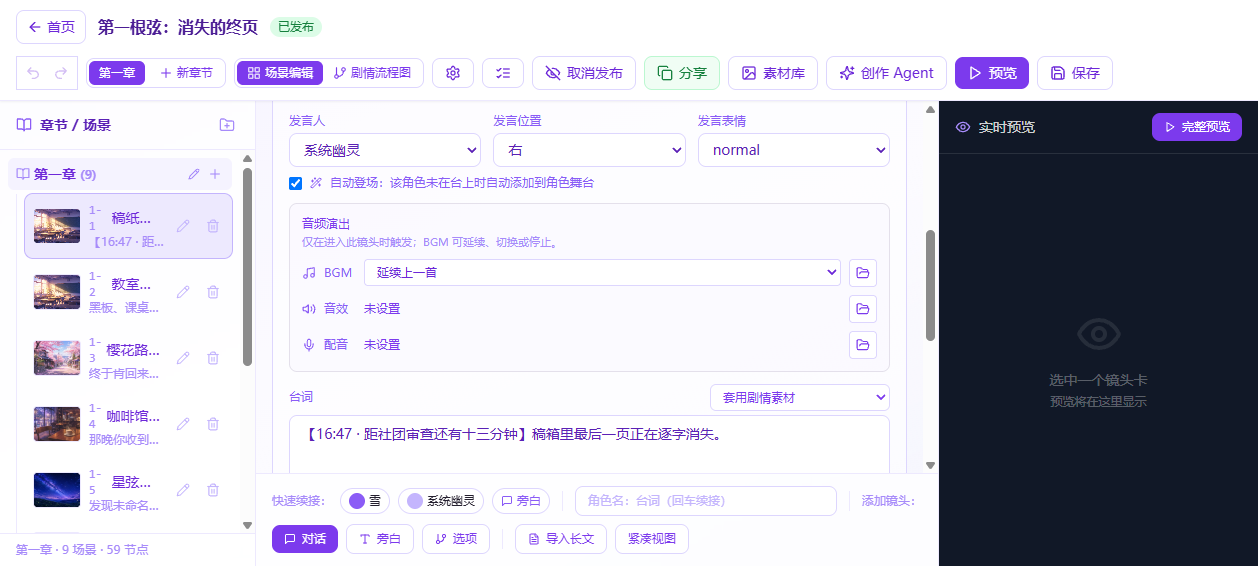Launch 创作 Agent
This screenshot has height=566, width=1258.
coord(886,73)
